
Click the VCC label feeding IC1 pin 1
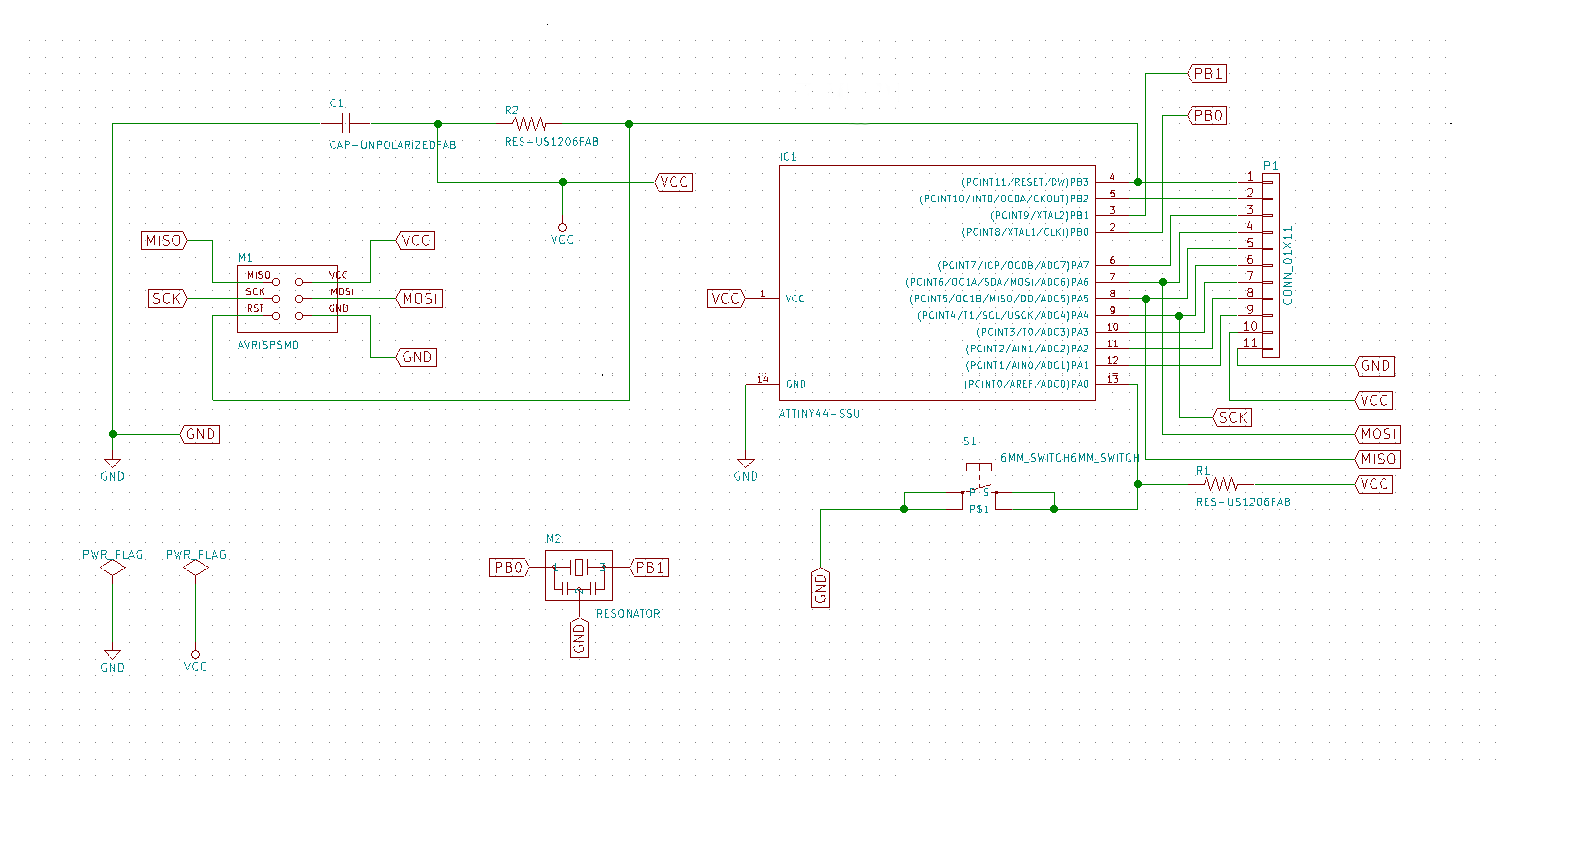[x=727, y=299]
